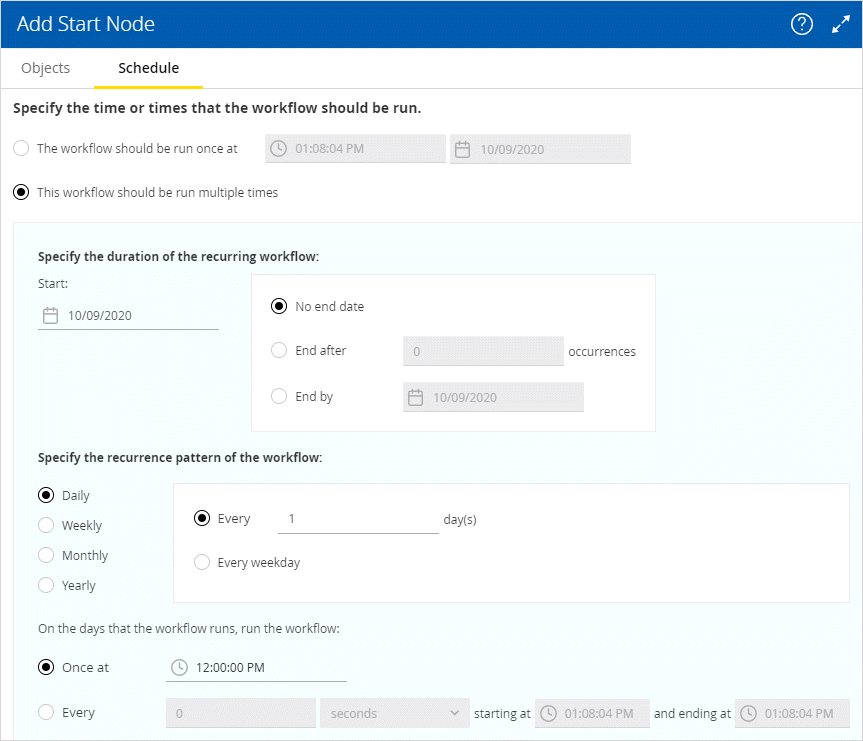This screenshot has height=741, width=863.
Task: Click the End after occurrences number field
Action: tap(483, 351)
